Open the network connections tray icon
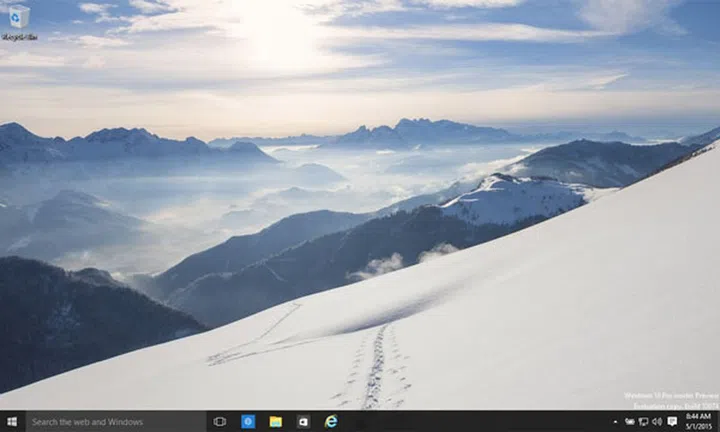The width and height of the screenshot is (720, 432). (643, 422)
